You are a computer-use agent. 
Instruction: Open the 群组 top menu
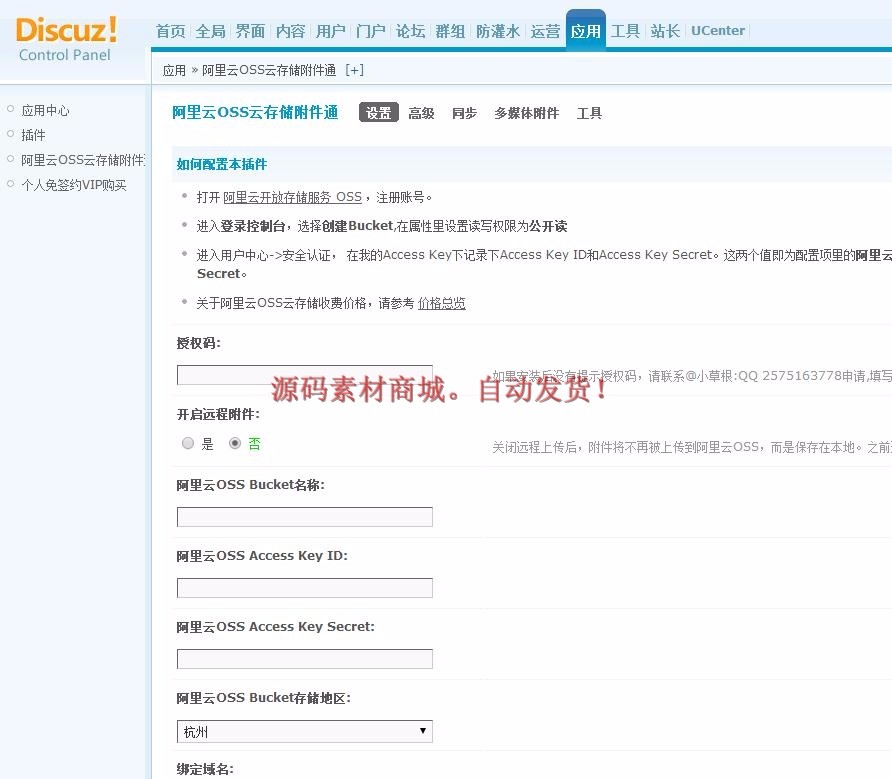coord(450,31)
